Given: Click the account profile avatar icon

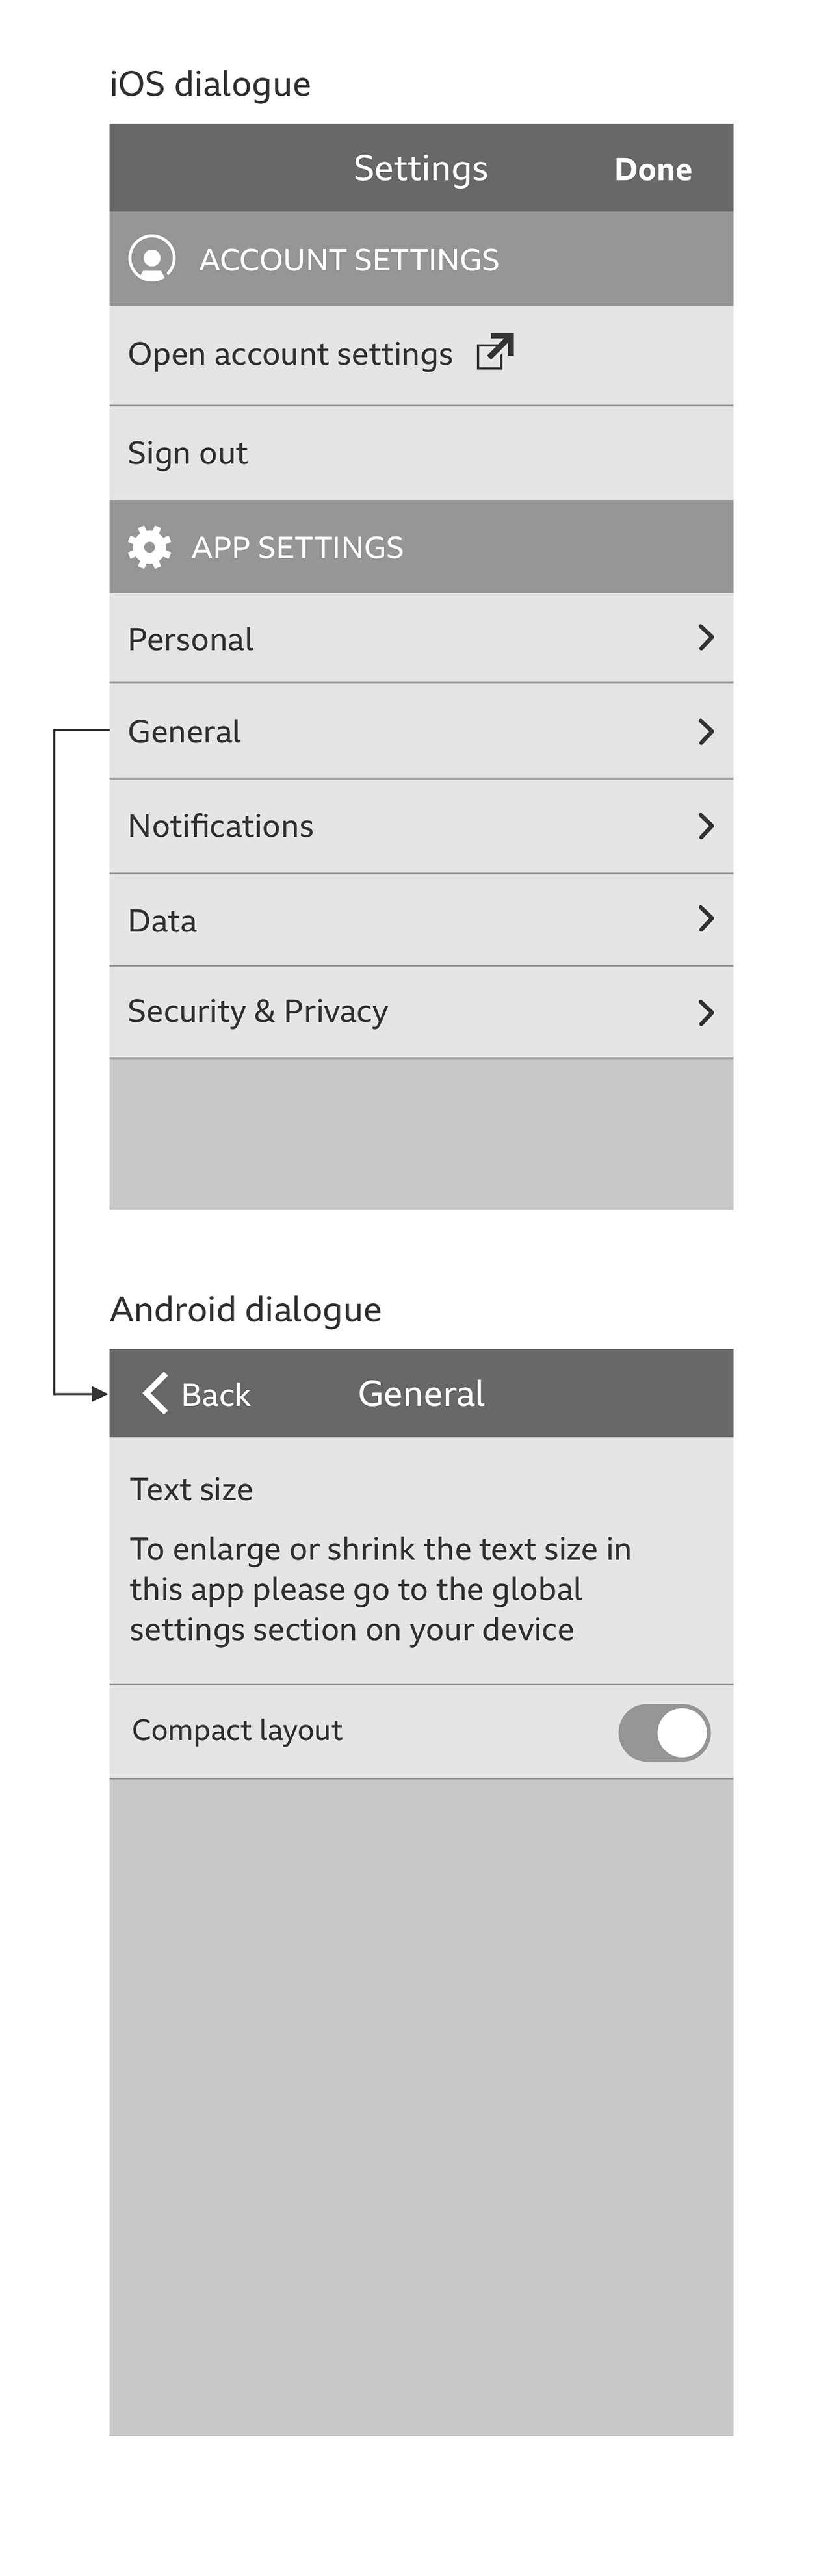Looking at the screenshot, I should click(x=152, y=259).
